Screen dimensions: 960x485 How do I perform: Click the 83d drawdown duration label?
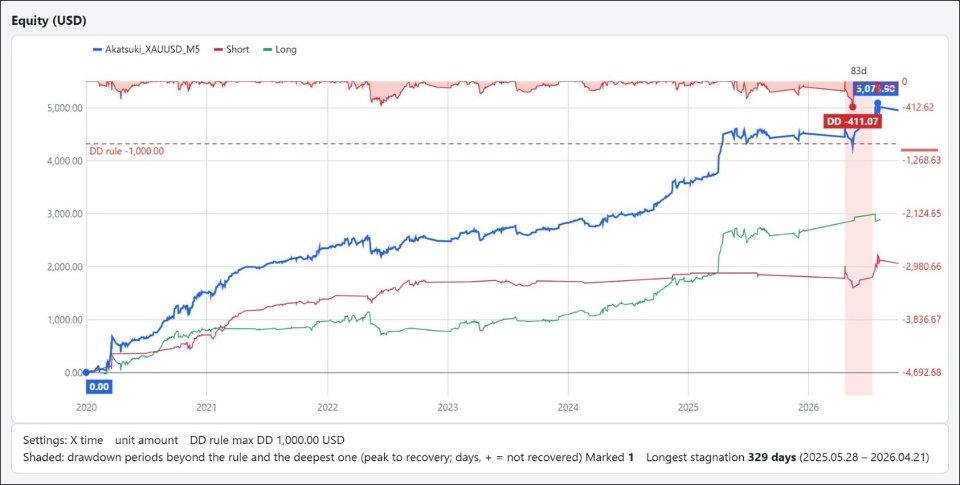point(858,70)
